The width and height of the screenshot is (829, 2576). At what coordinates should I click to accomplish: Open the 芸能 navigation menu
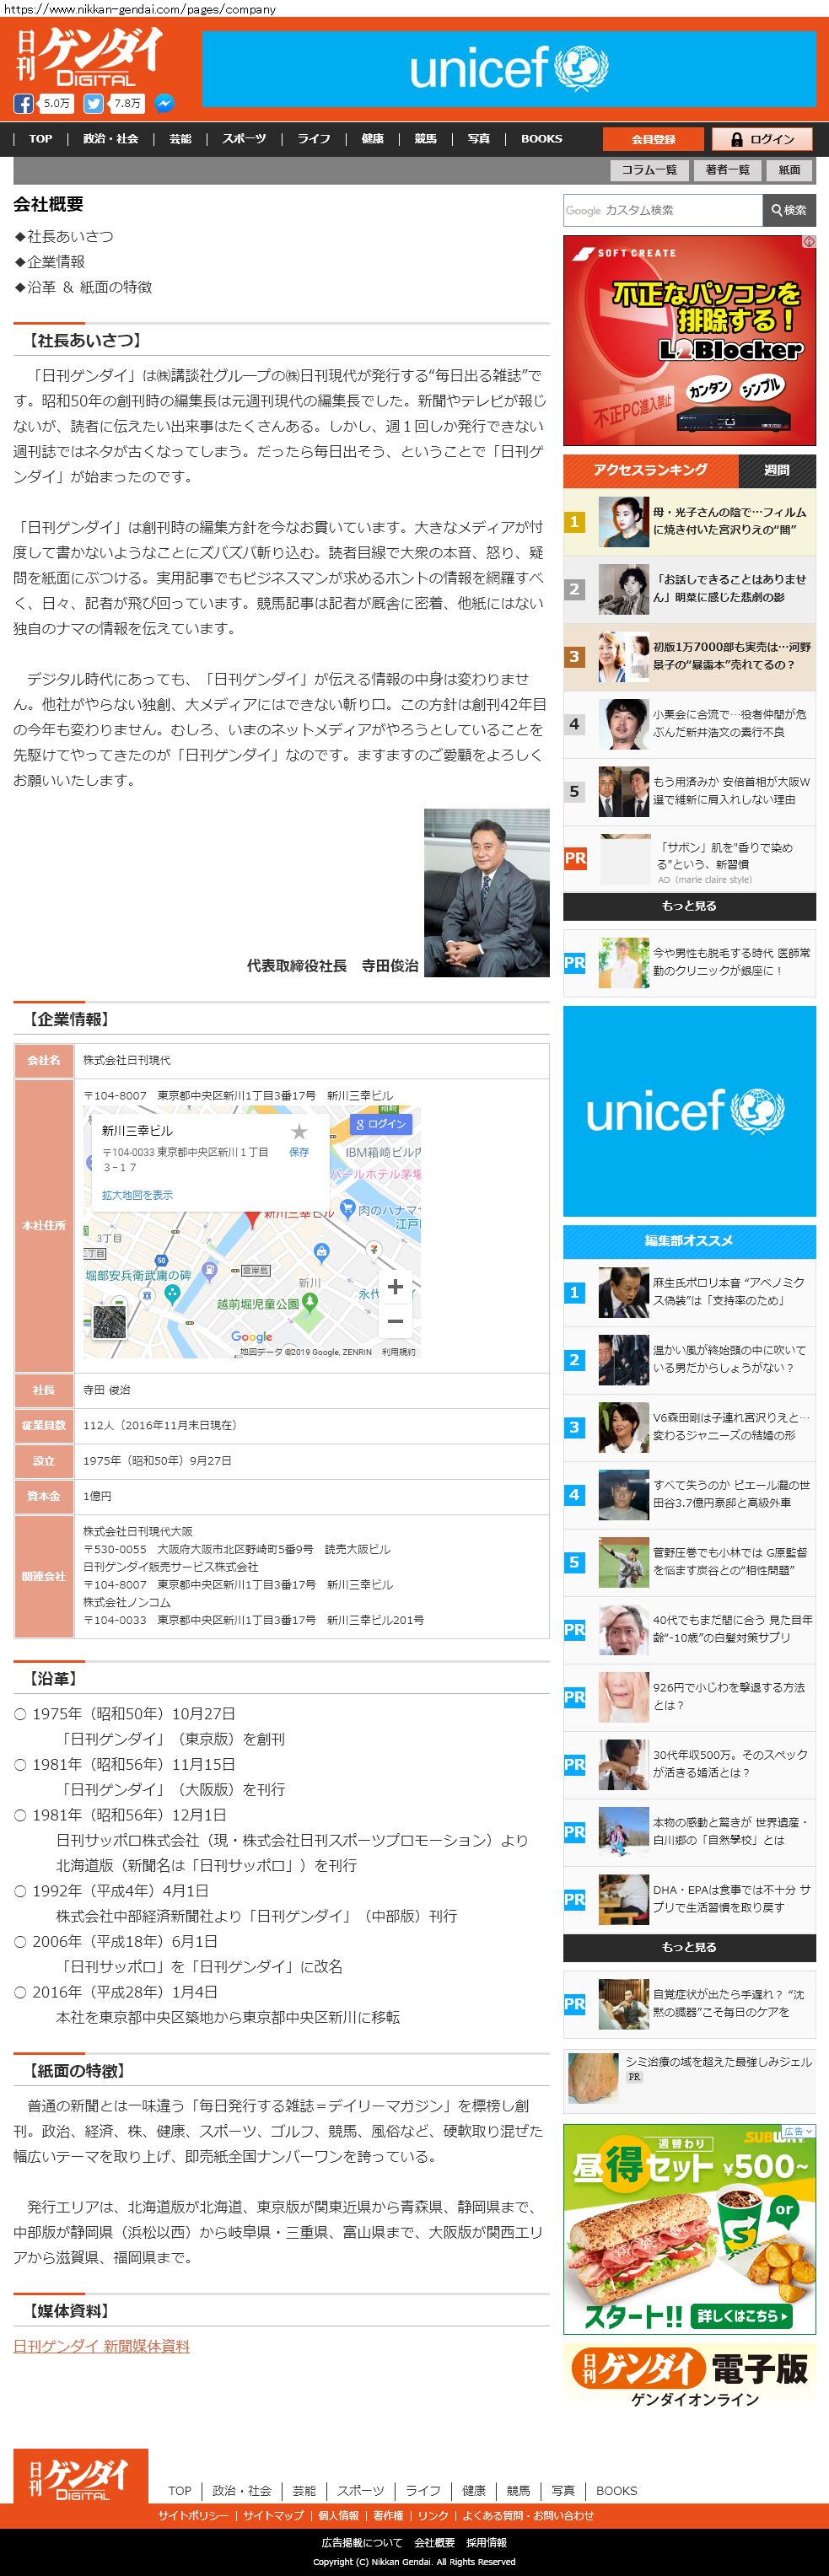coord(180,139)
